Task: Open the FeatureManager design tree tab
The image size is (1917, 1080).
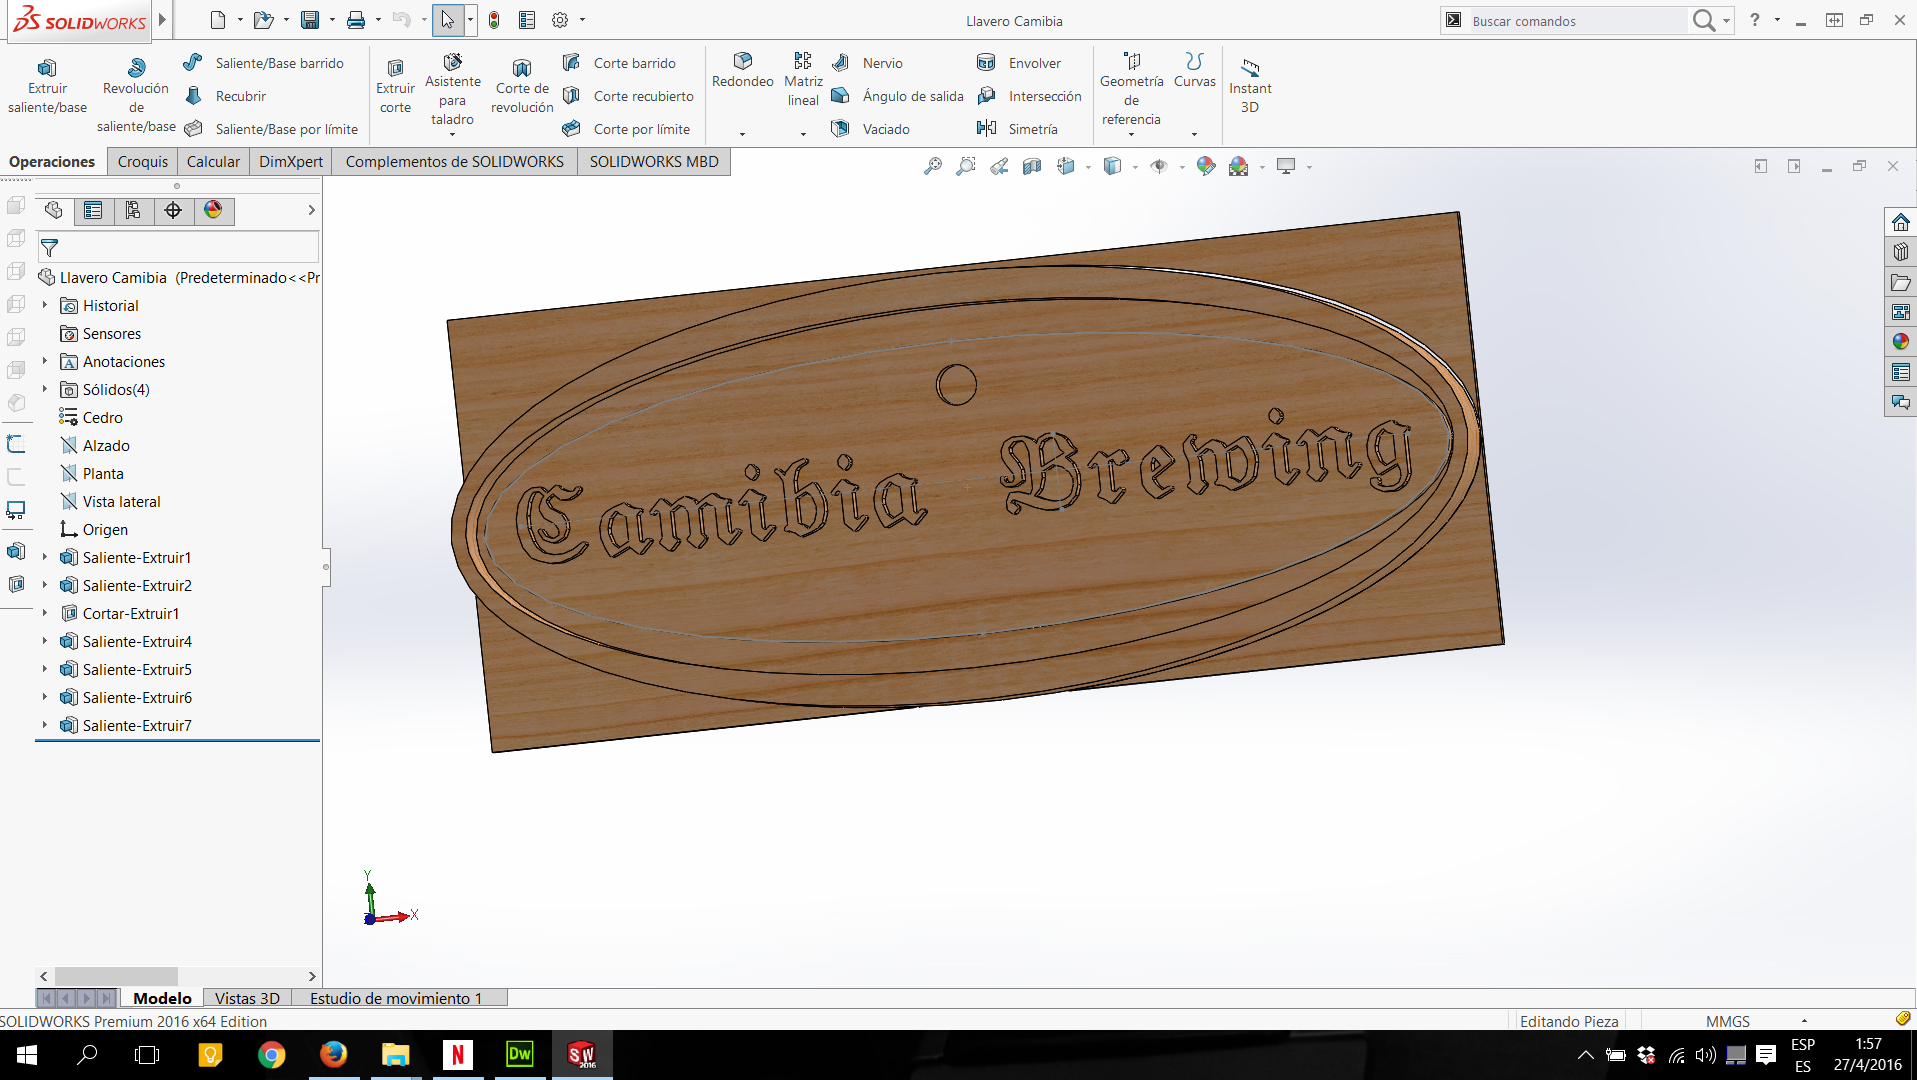Action: pos(54,210)
